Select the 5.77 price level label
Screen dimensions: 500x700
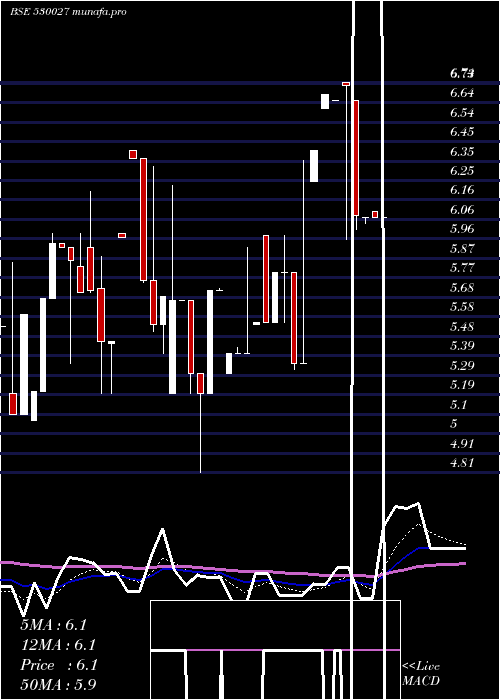point(462,268)
